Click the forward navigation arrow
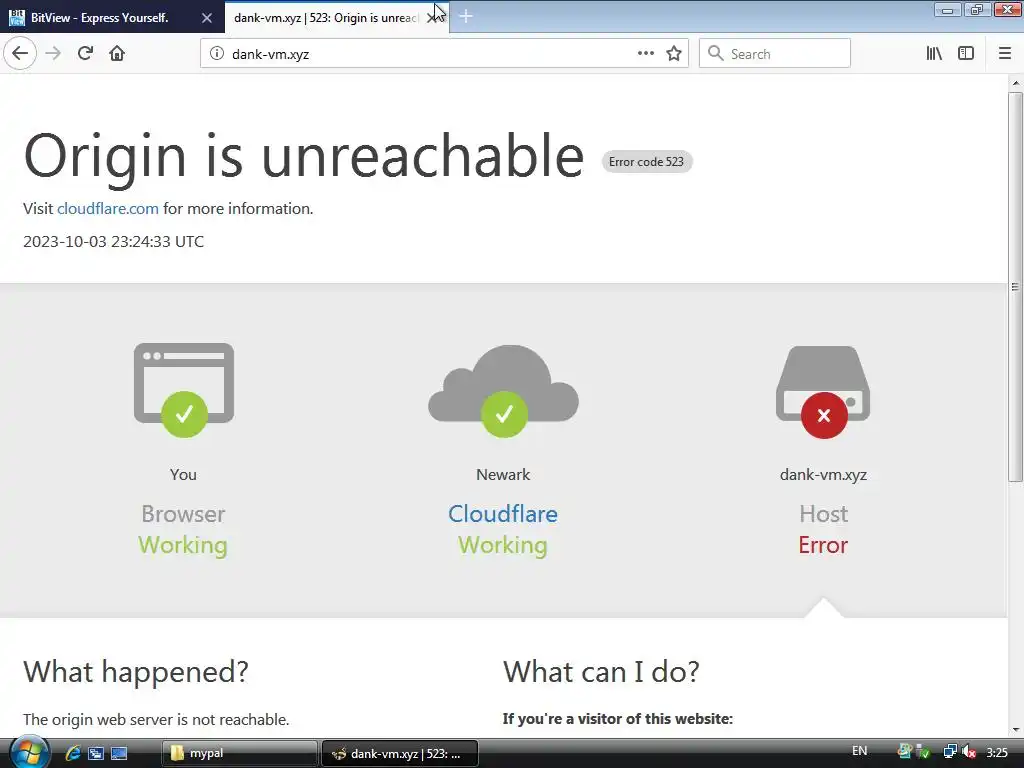 [x=54, y=54]
